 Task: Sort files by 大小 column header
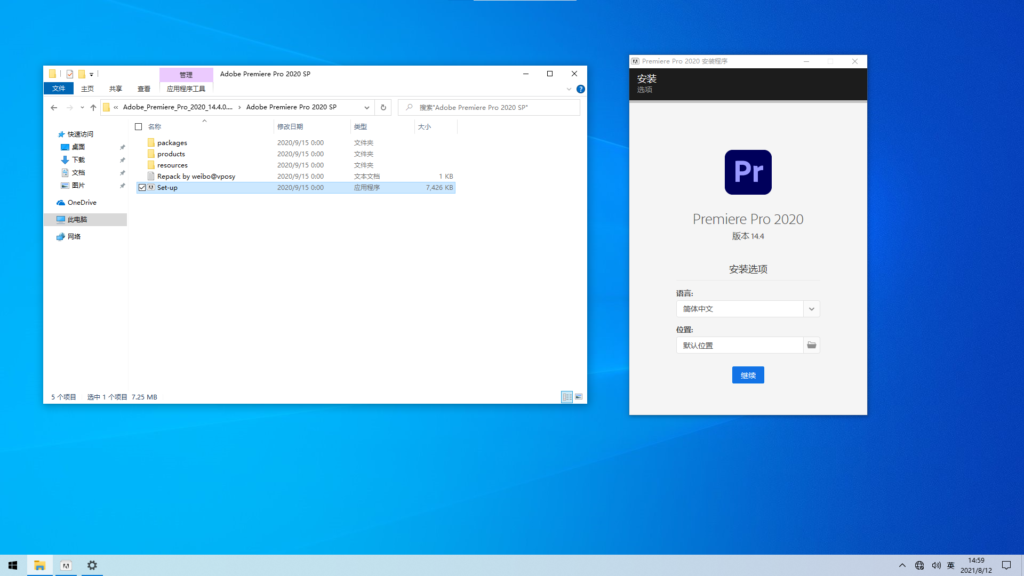tap(424, 127)
